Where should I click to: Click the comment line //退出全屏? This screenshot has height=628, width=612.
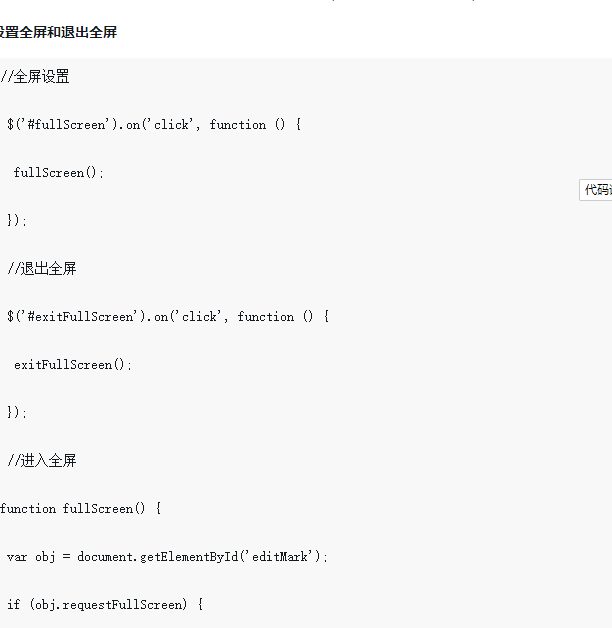42,268
